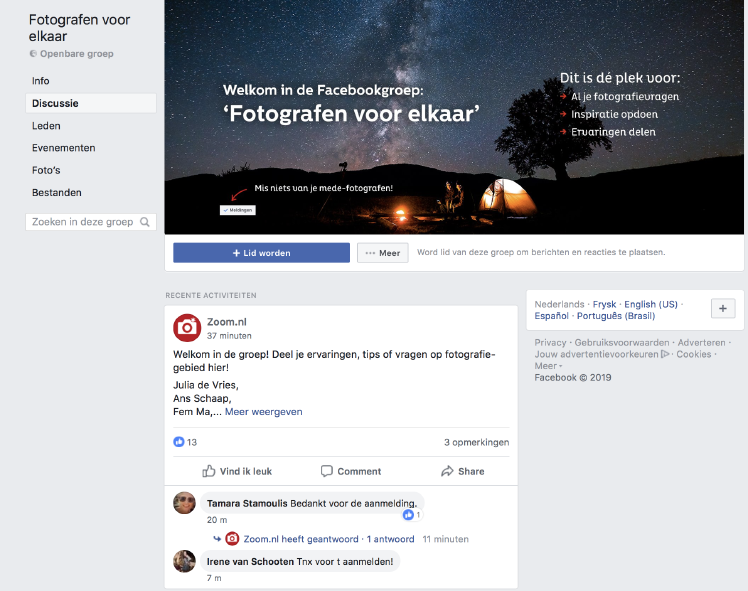Open the Leden members list
This screenshot has width=748, height=591.
tap(46, 125)
